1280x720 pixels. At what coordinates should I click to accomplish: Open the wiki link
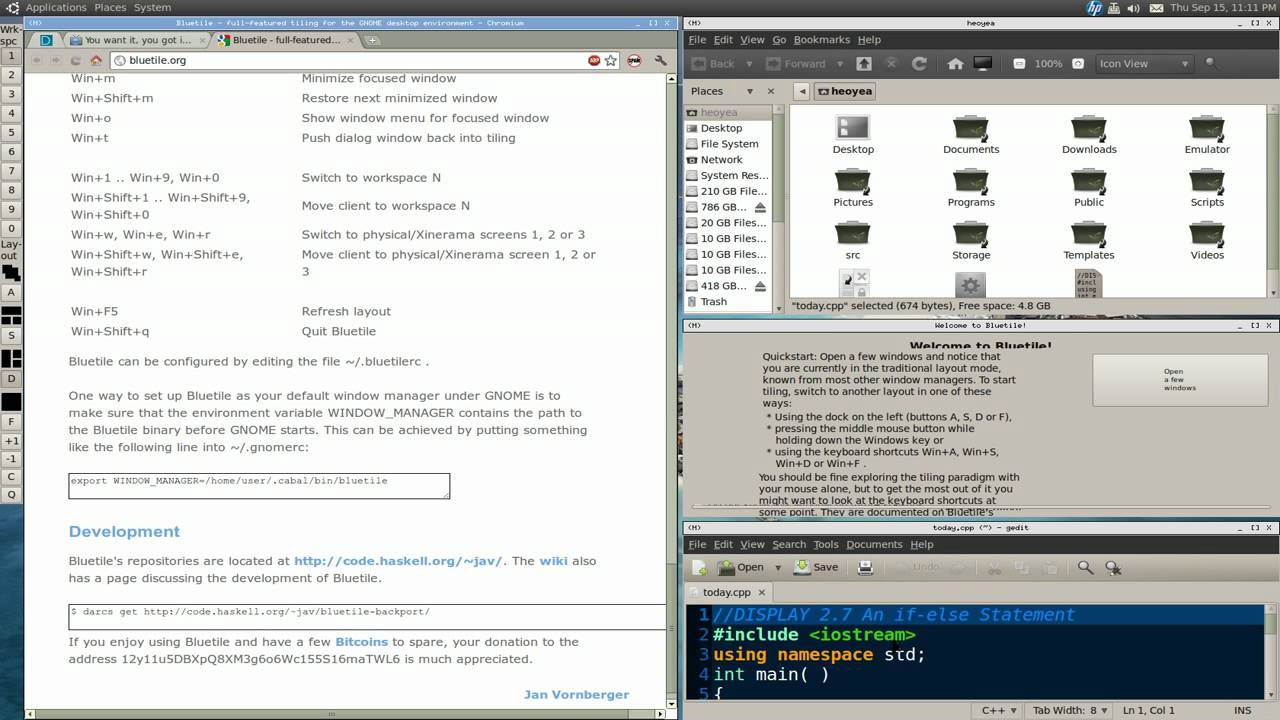[553, 561]
